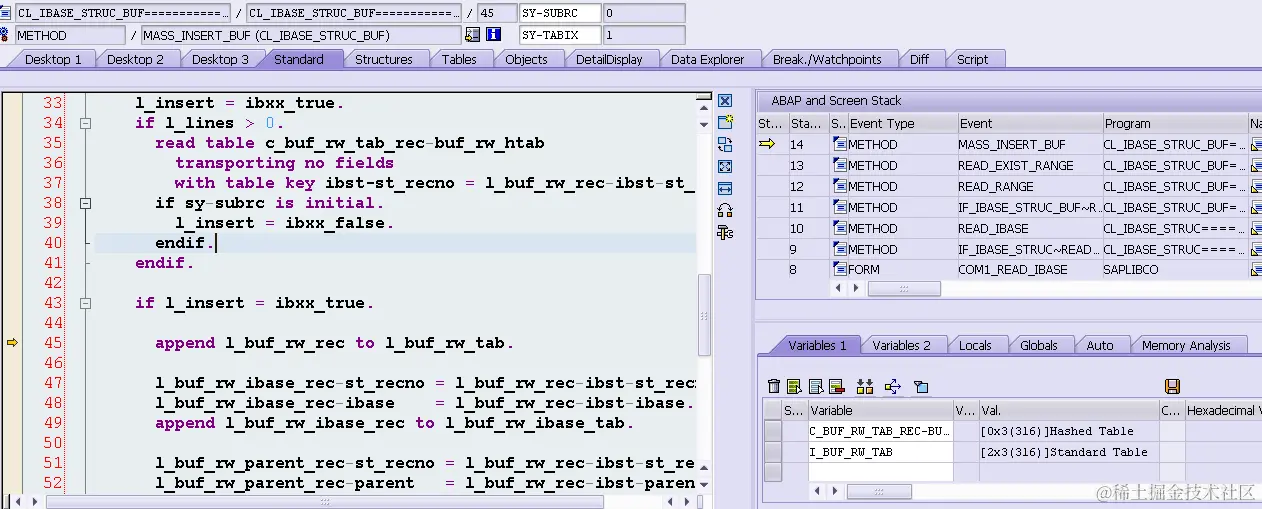Click the variables table horizontal scrollbar thumb
Image resolution: width=1262 pixels, height=509 pixels.
coord(879,492)
